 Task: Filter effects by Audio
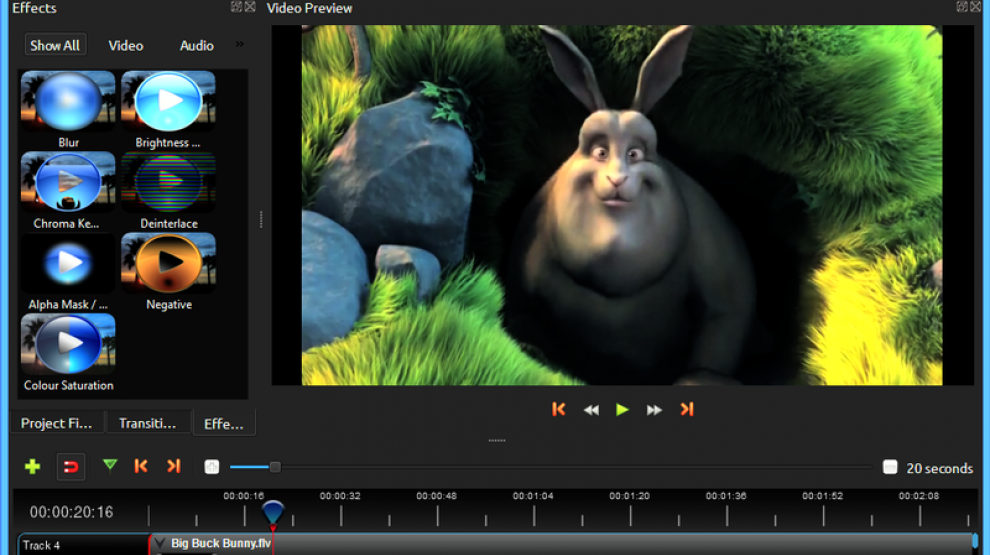pos(196,45)
